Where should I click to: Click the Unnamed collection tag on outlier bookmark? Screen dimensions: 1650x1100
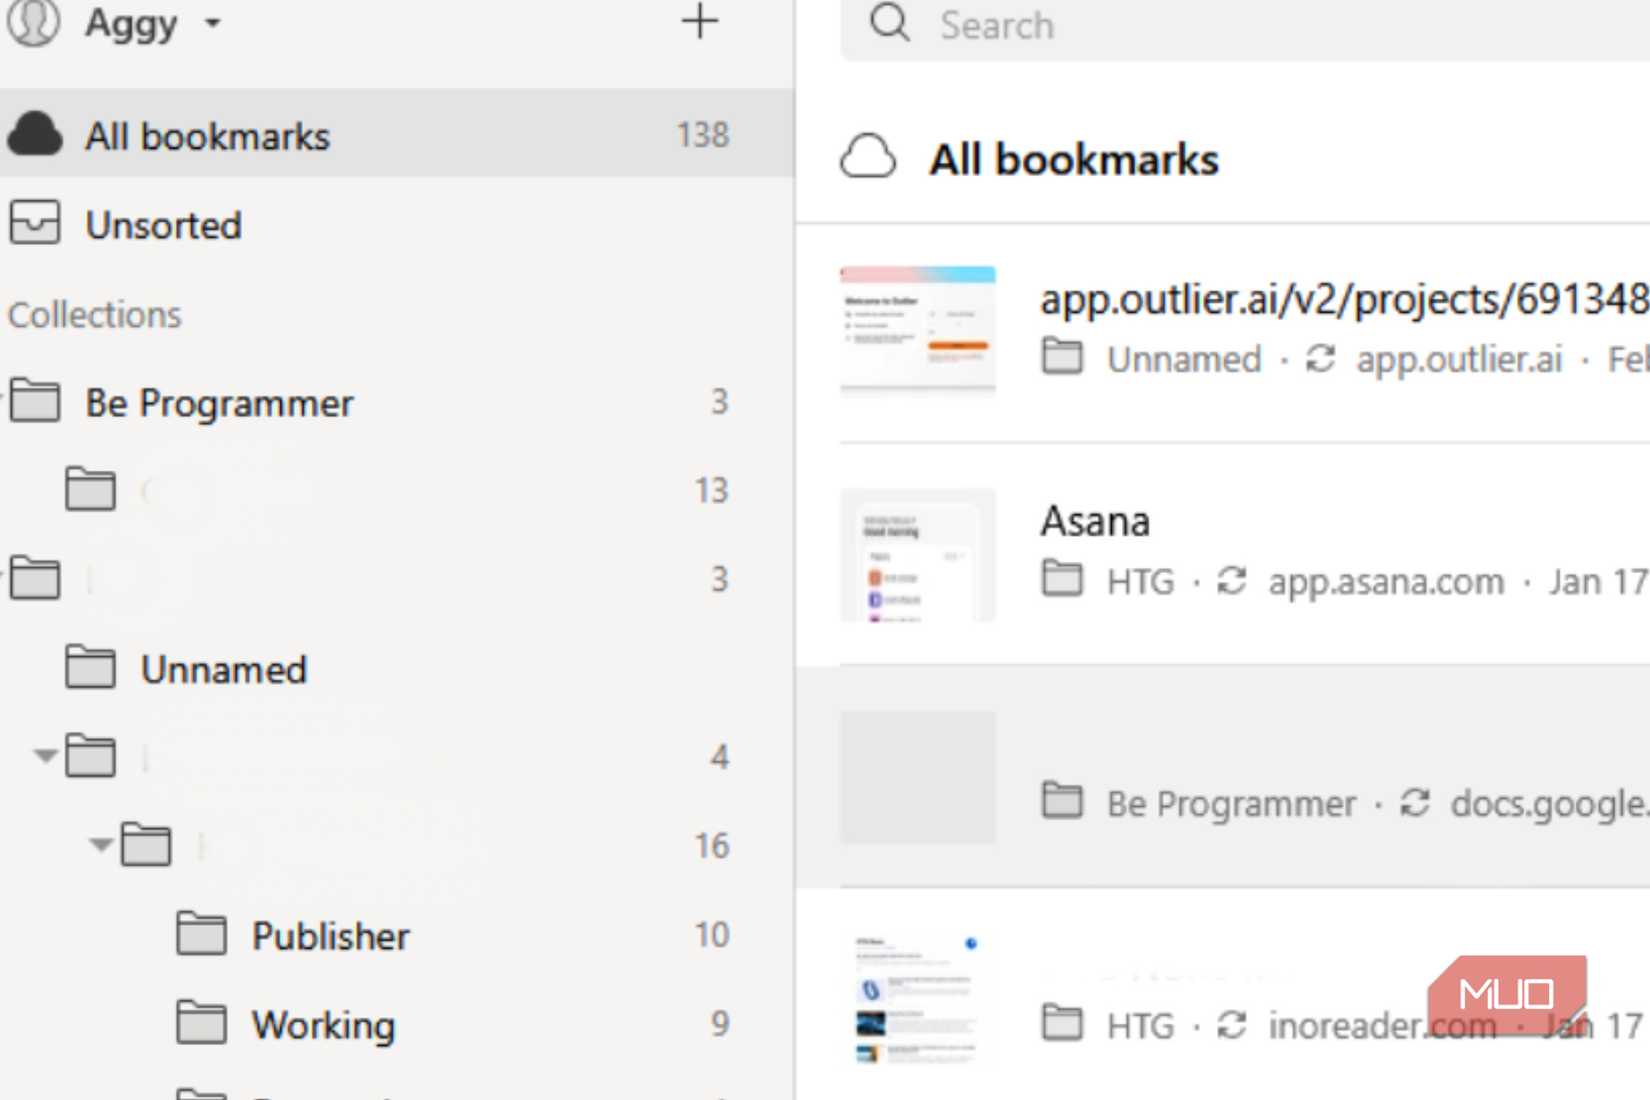tap(1184, 359)
